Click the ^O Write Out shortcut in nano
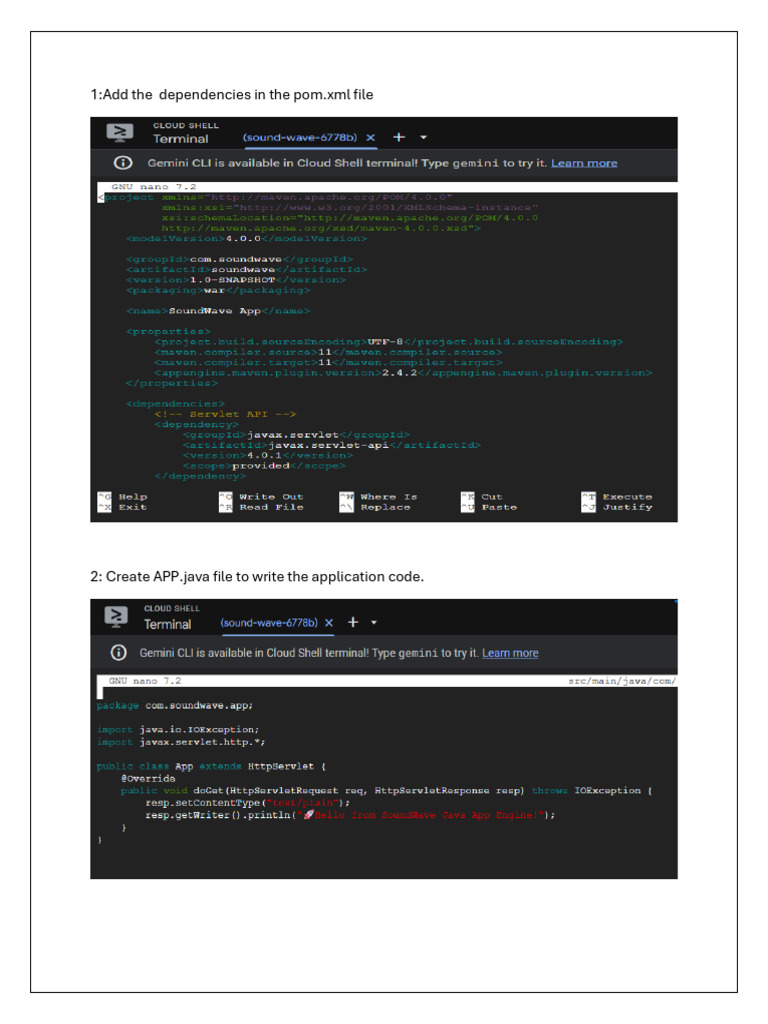 tap(261, 496)
